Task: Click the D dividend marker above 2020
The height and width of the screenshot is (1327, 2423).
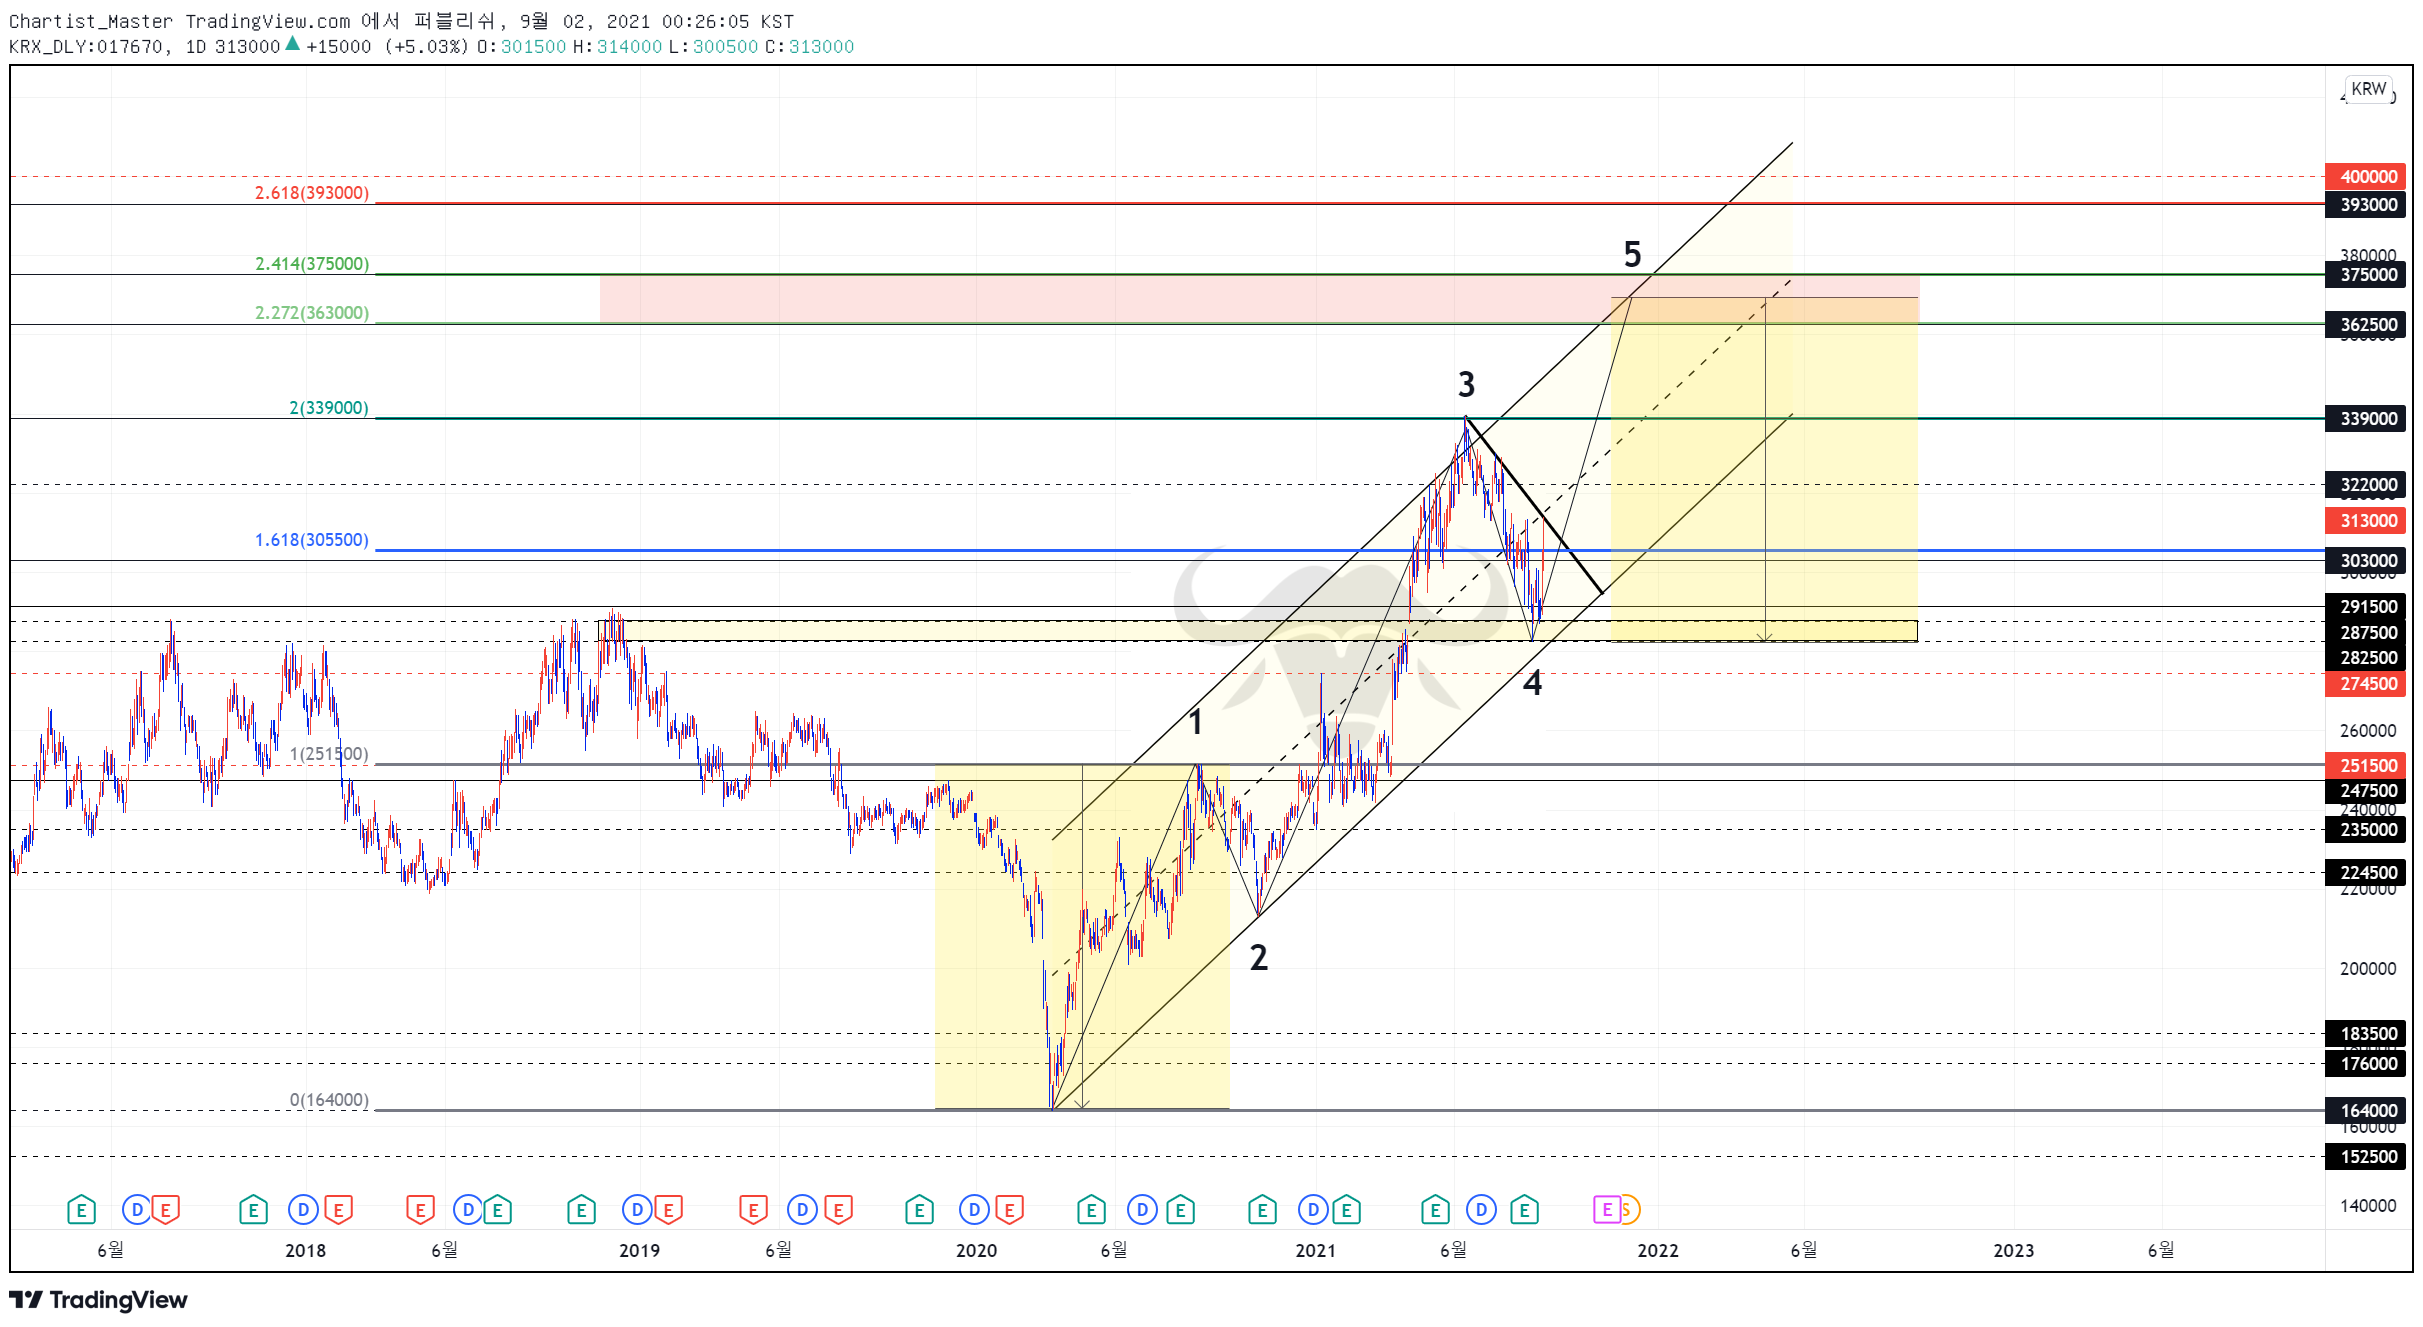Action: click(x=974, y=1210)
